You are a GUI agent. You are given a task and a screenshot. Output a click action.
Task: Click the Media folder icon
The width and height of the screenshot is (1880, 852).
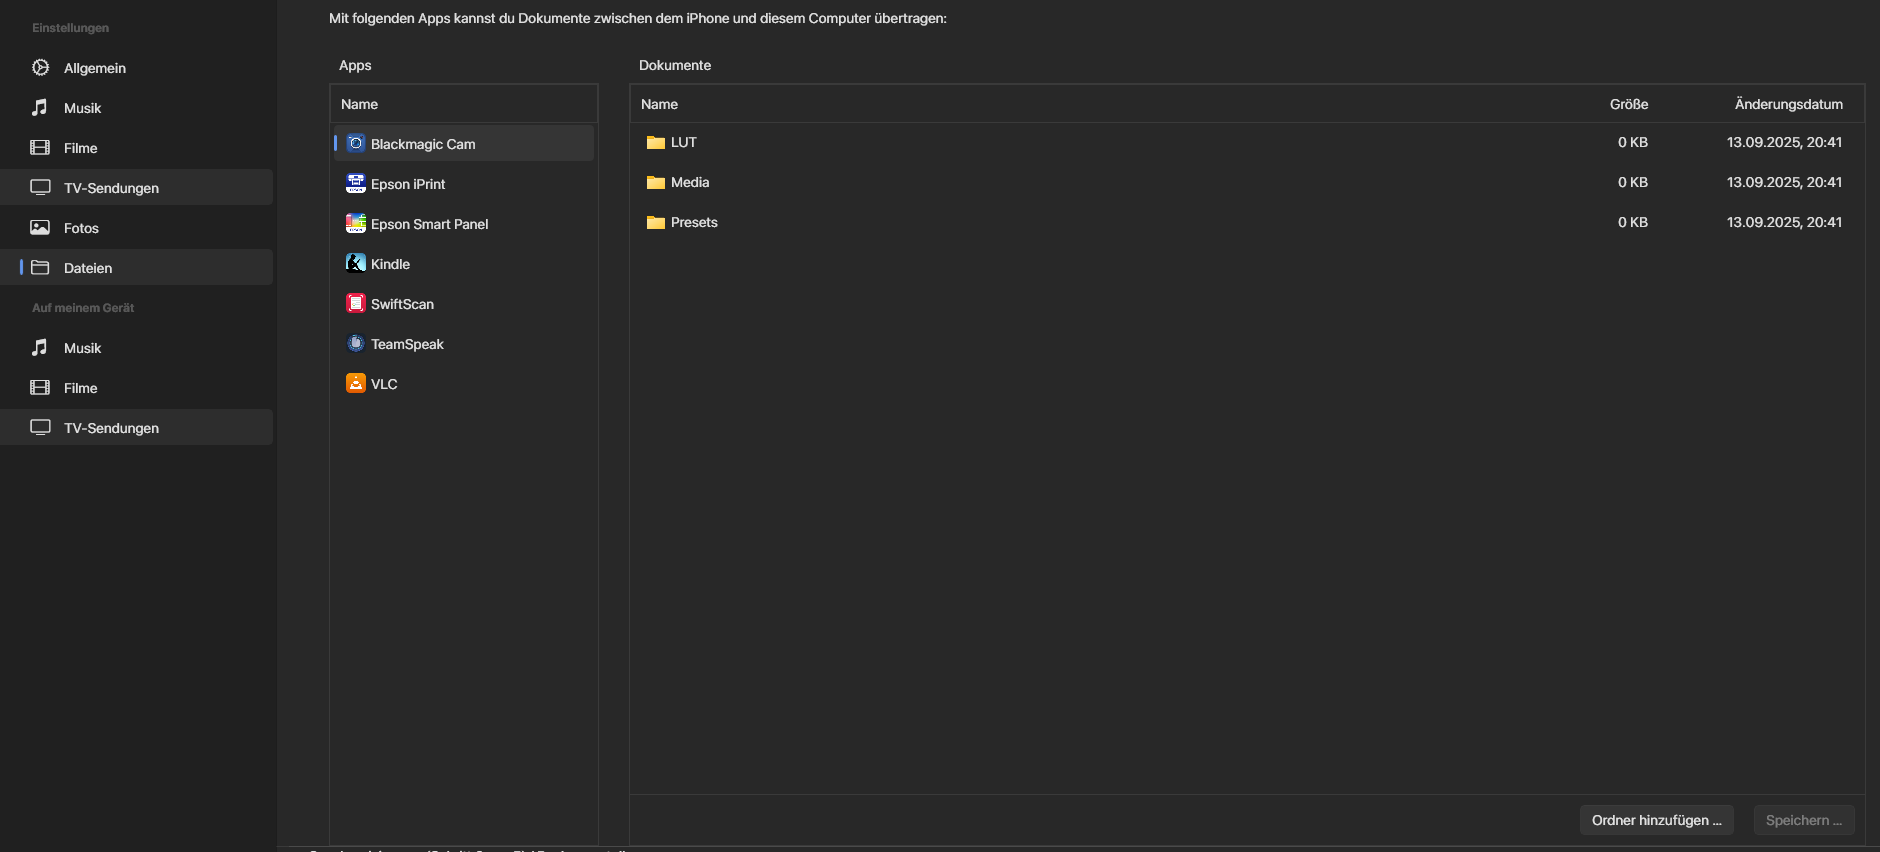pyautogui.click(x=656, y=182)
